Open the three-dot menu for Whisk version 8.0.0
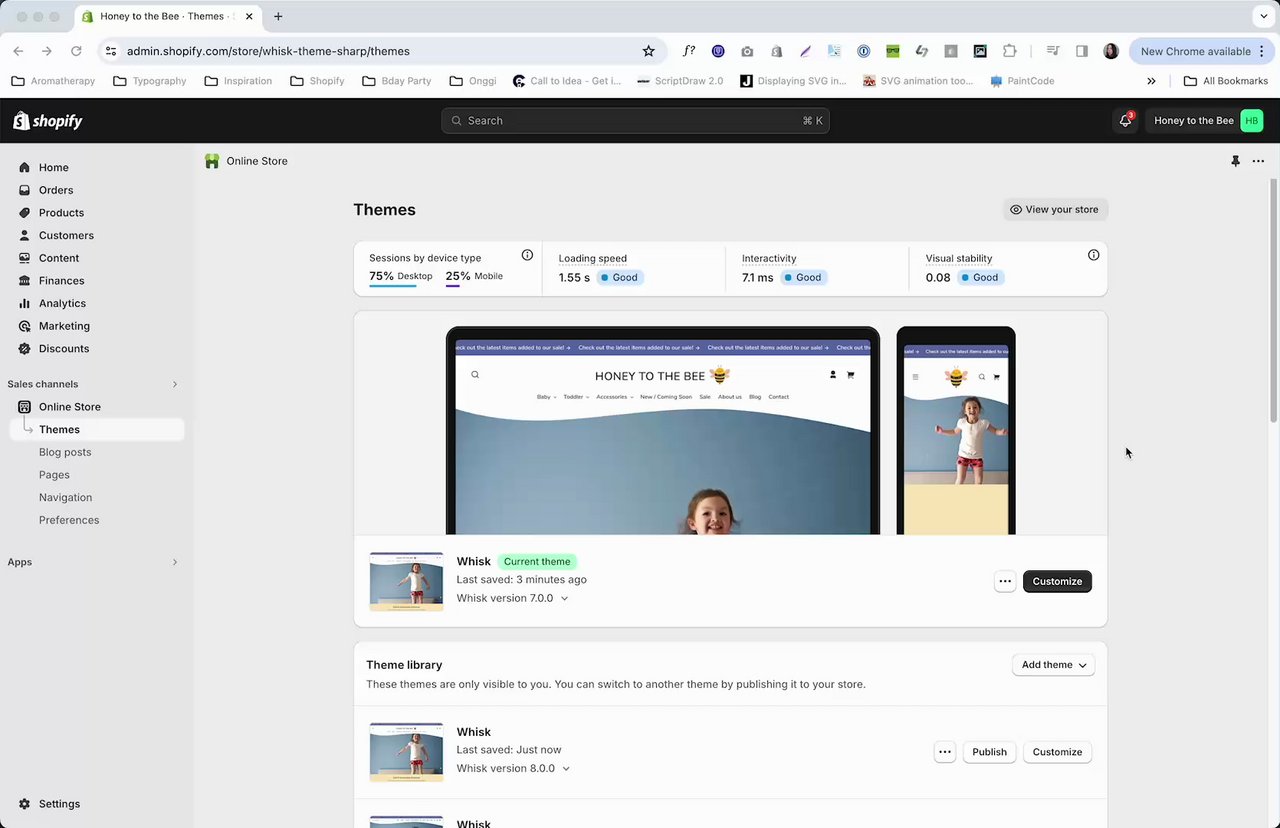Screen dimensions: 1280x828 pyautogui.click(x=945, y=752)
